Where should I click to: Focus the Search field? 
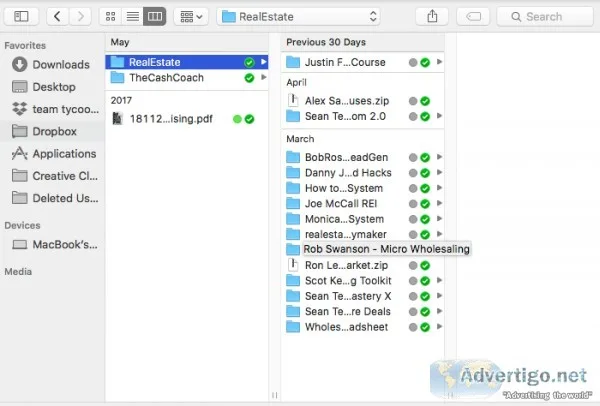(x=545, y=16)
